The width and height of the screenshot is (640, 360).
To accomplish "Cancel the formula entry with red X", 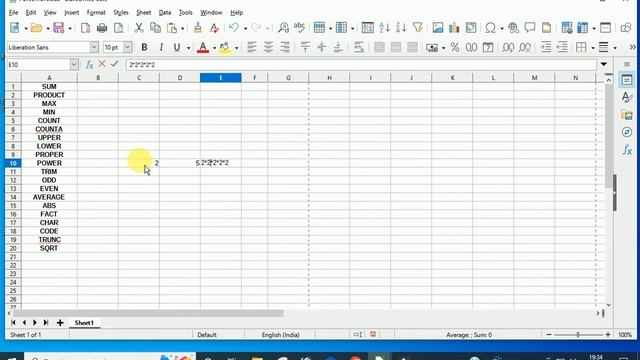I will [102, 64].
